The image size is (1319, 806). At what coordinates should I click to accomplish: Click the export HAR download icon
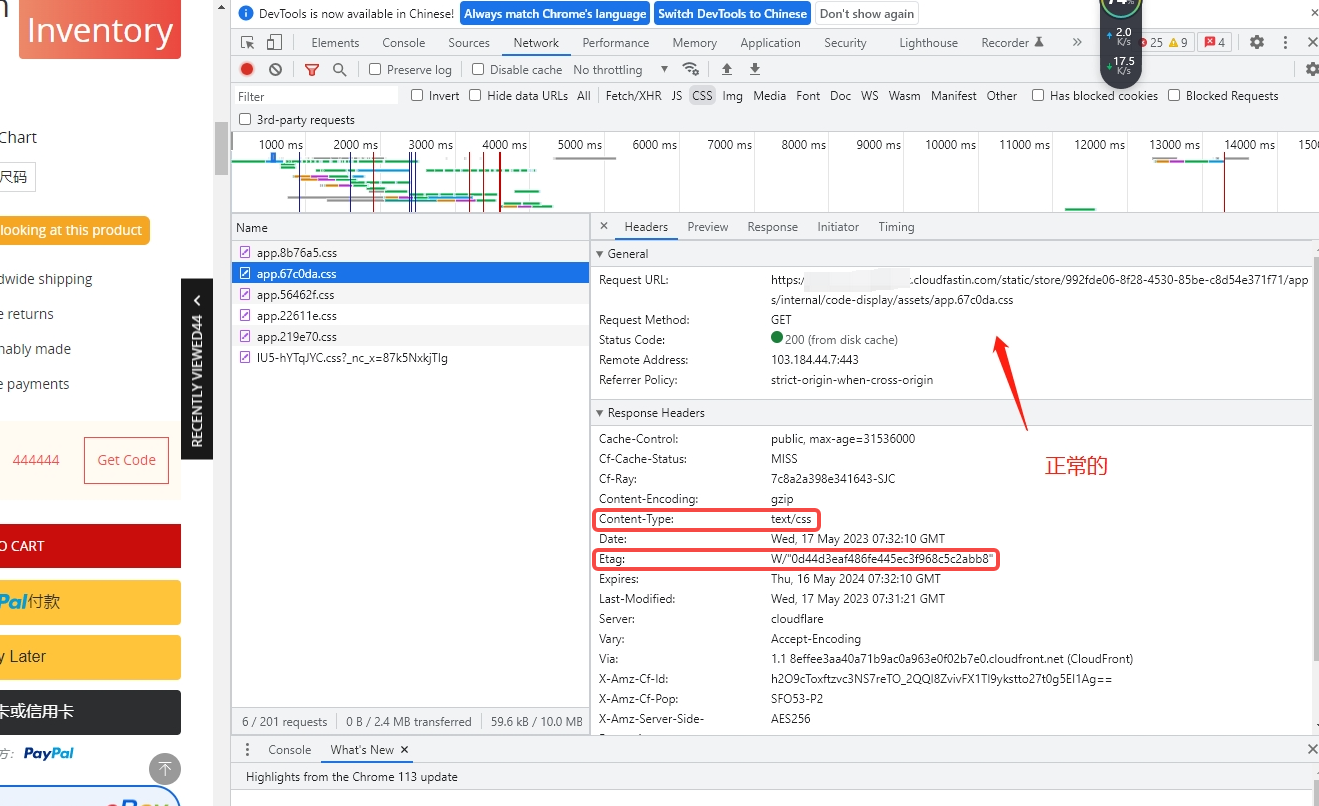[x=755, y=69]
